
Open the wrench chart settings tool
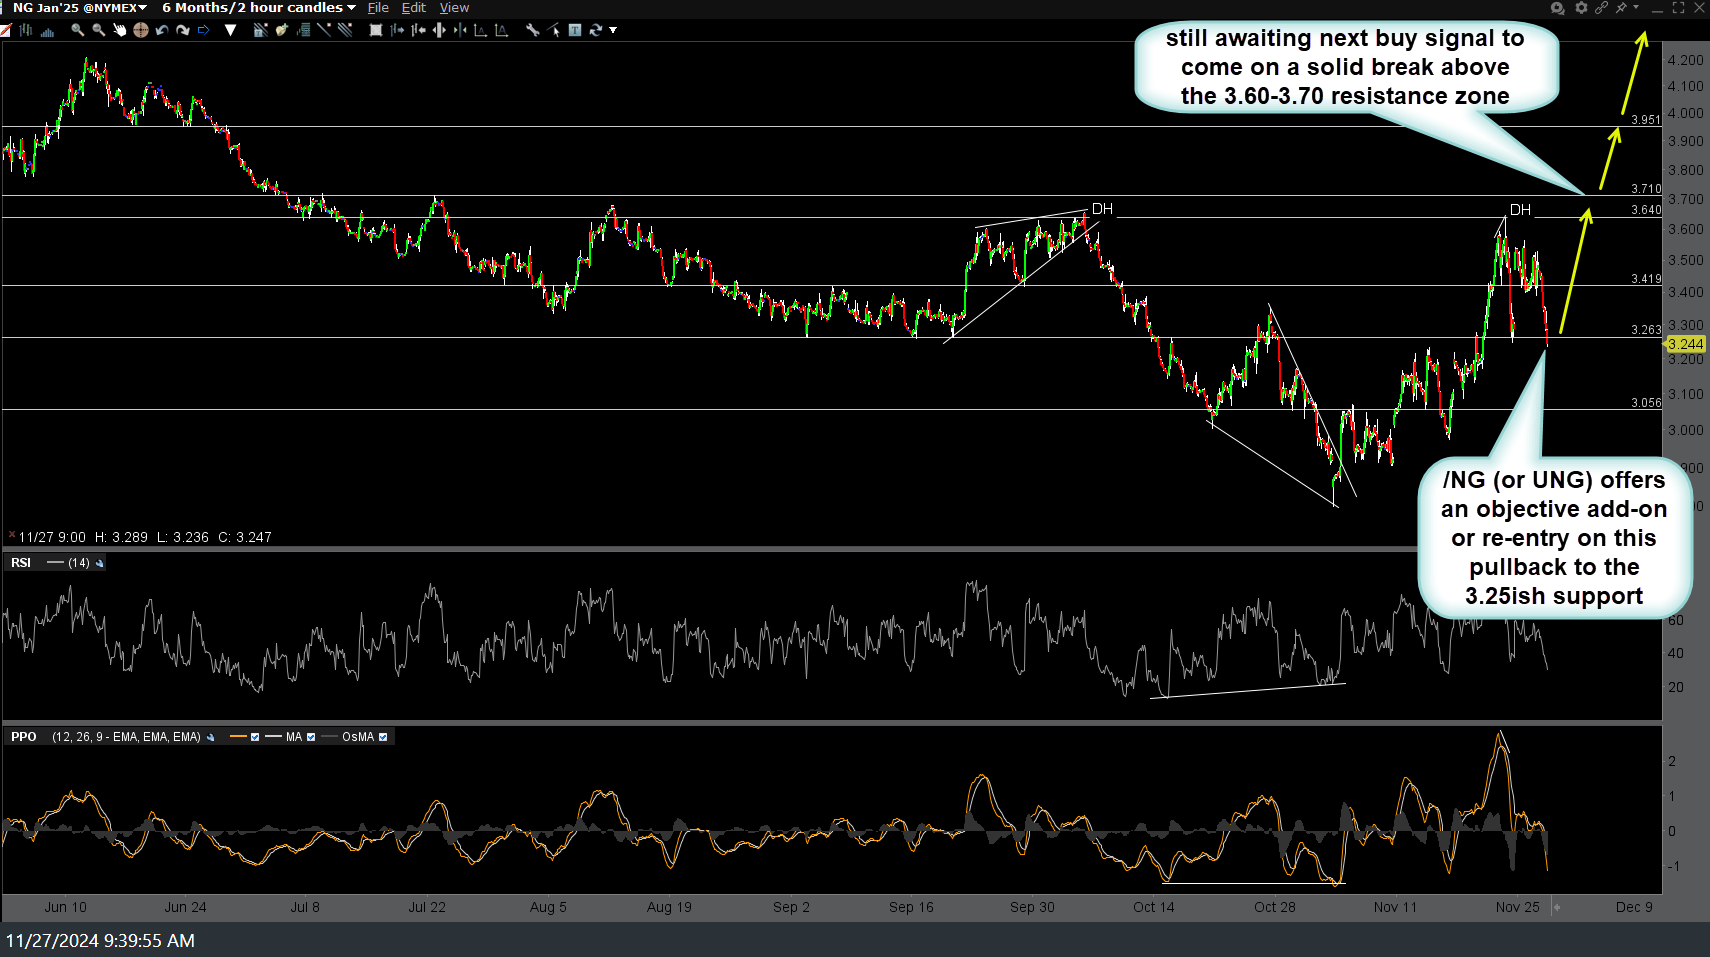pyautogui.click(x=533, y=30)
